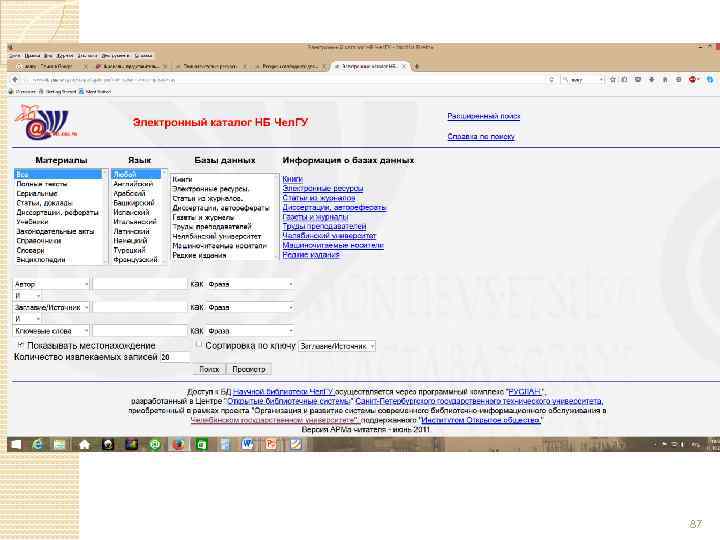Launch Internet Explorer from the taskbar

point(38,444)
